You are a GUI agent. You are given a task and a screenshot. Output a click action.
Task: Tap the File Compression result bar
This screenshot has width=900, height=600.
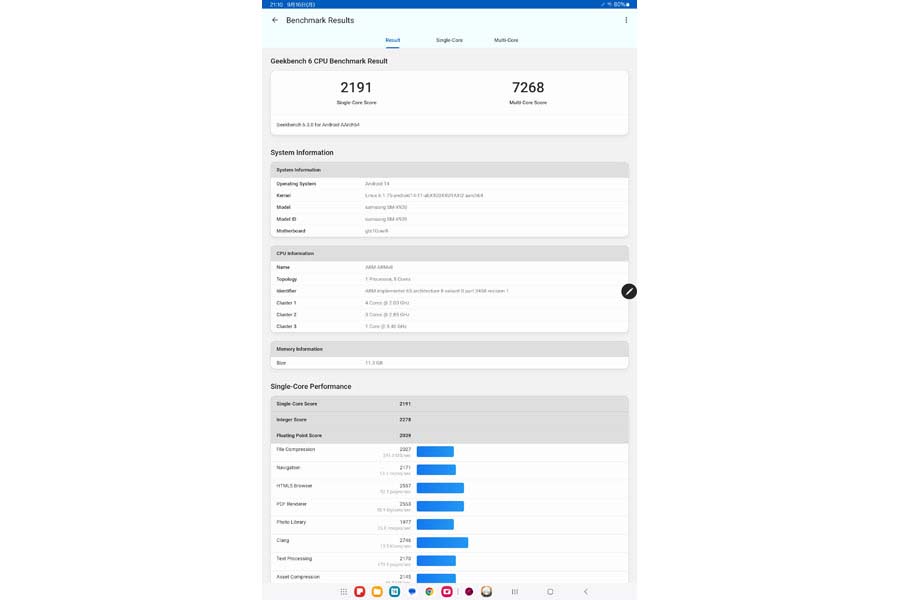tap(435, 452)
